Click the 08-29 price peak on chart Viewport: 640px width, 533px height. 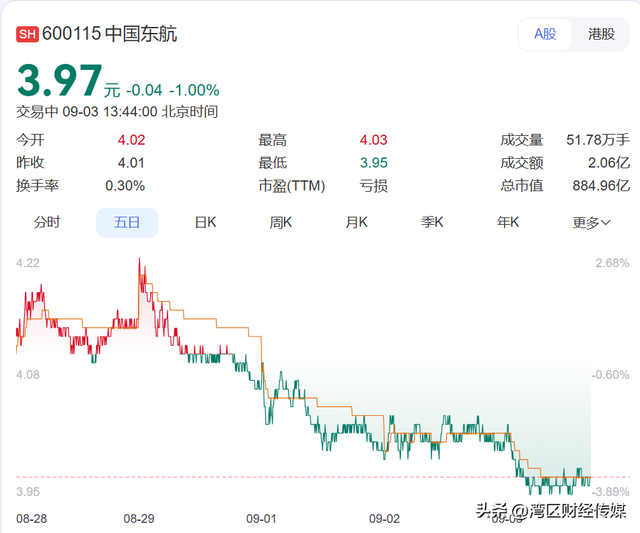(139, 259)
